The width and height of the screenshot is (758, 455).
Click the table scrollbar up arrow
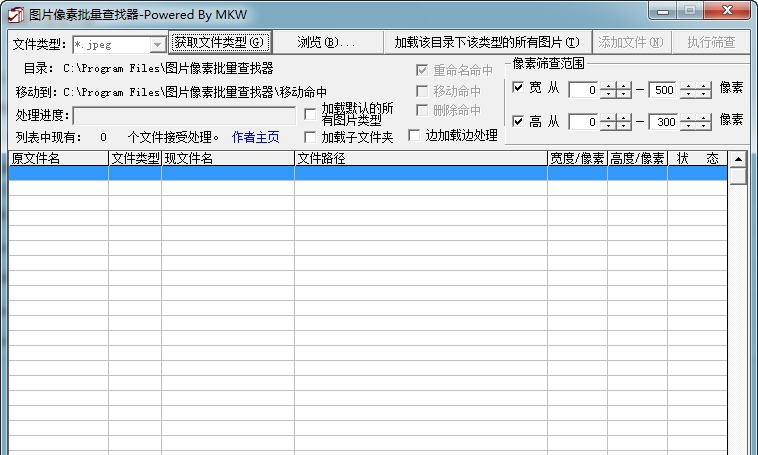[x=738, y=159]
